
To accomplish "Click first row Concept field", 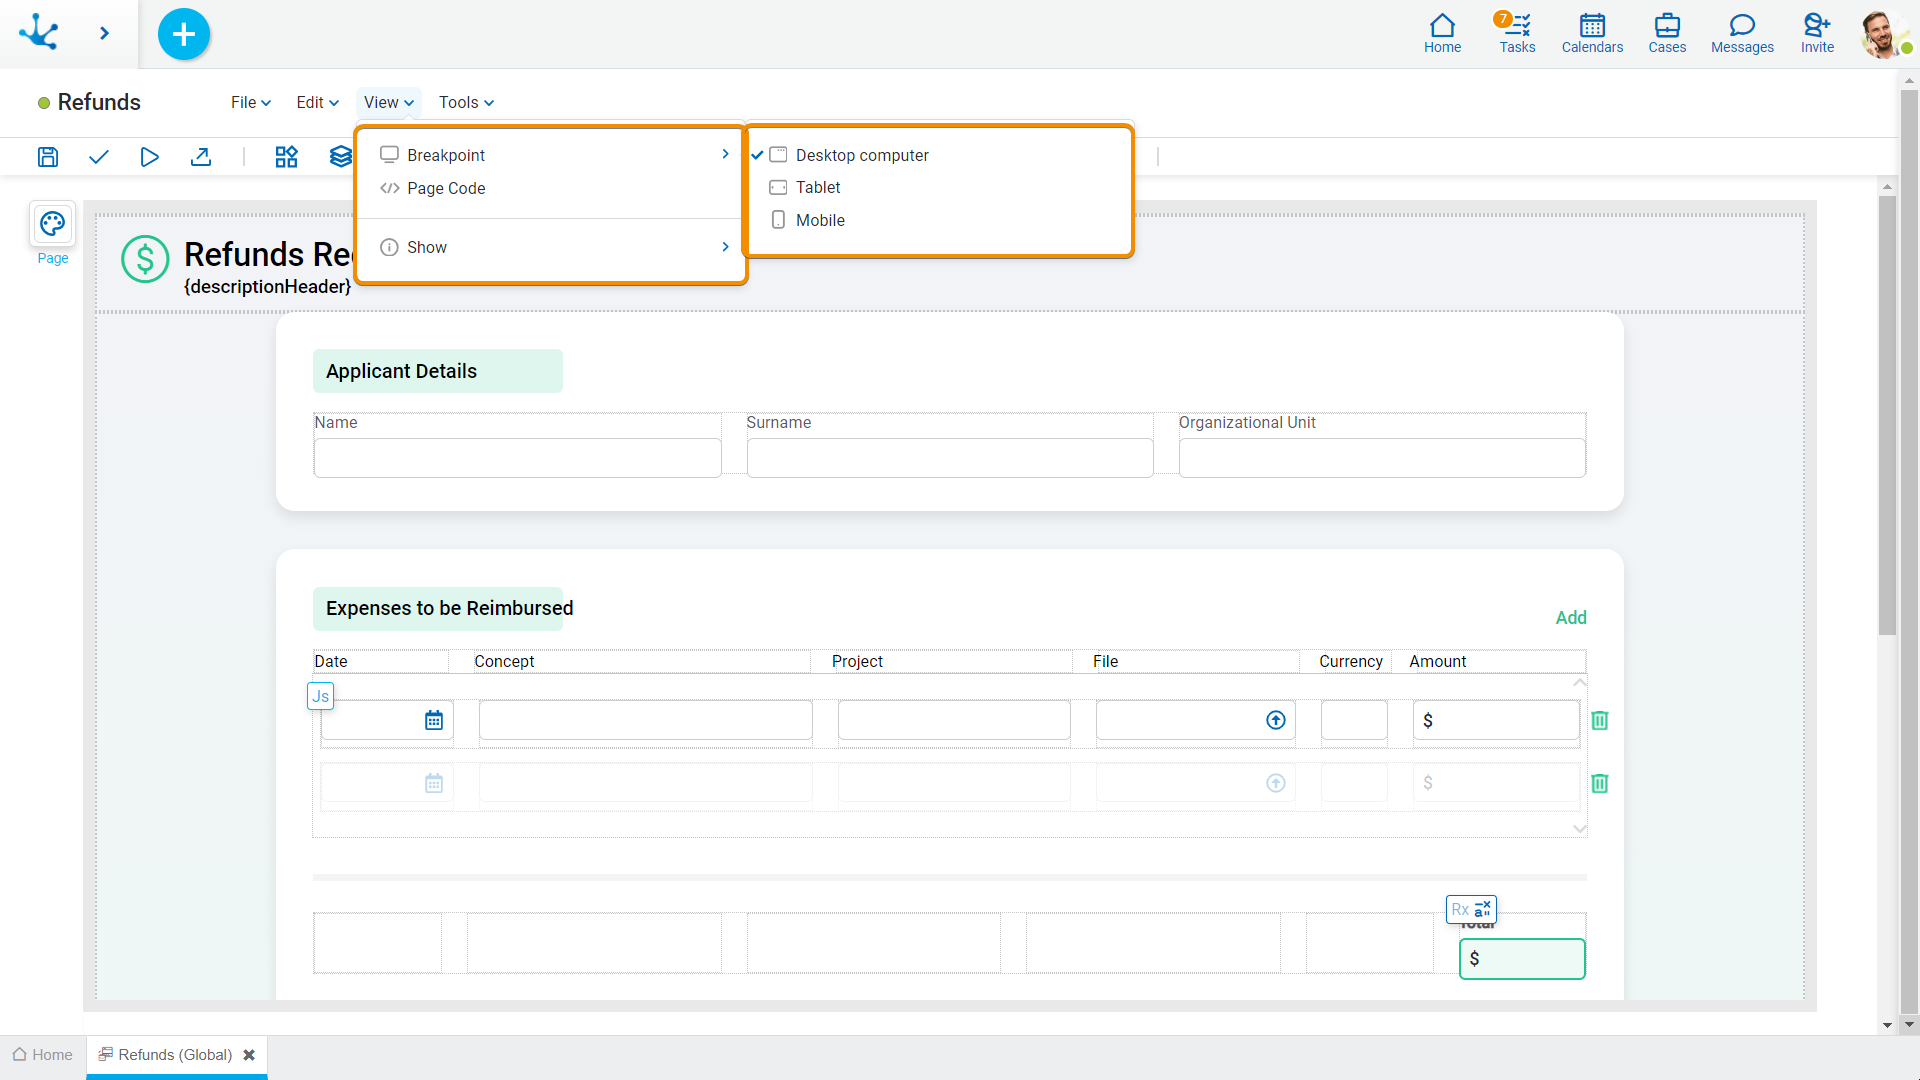I will click(645, 720).
